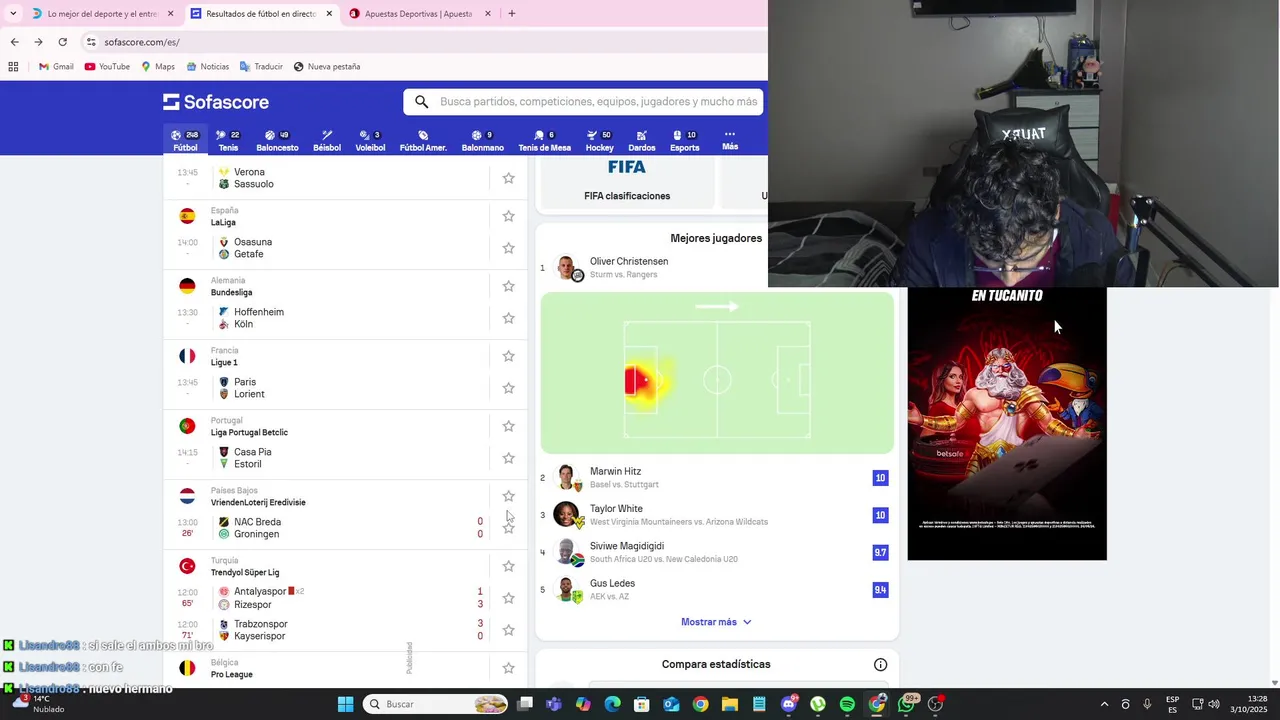Viewport: 1280px width, 720px height.
Task: Open the info icon beside Compara estadísticas
Action: 880,665
